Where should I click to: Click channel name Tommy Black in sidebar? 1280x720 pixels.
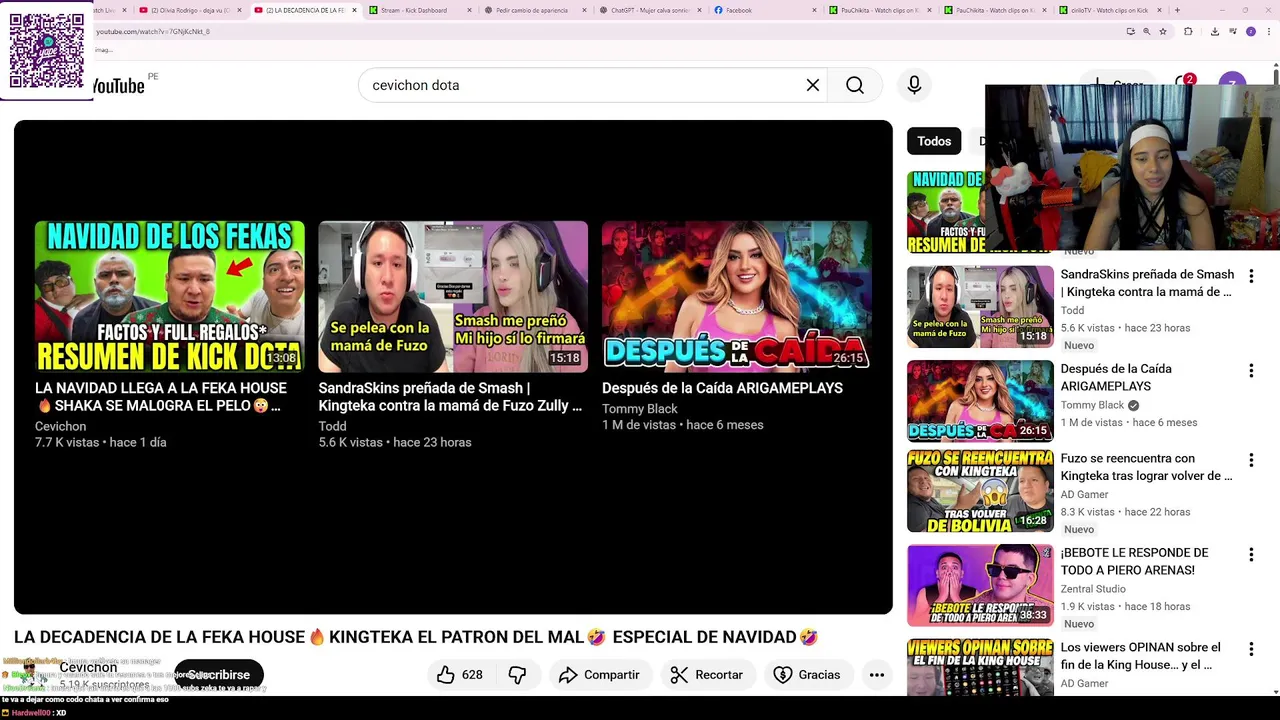click(1092, 405)
